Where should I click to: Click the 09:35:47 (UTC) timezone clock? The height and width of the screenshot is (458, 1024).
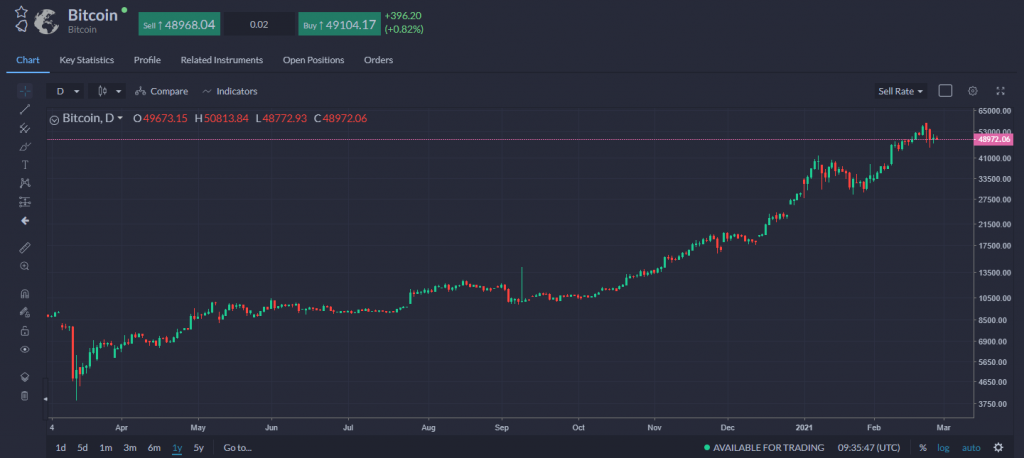[x=869, y=448]
